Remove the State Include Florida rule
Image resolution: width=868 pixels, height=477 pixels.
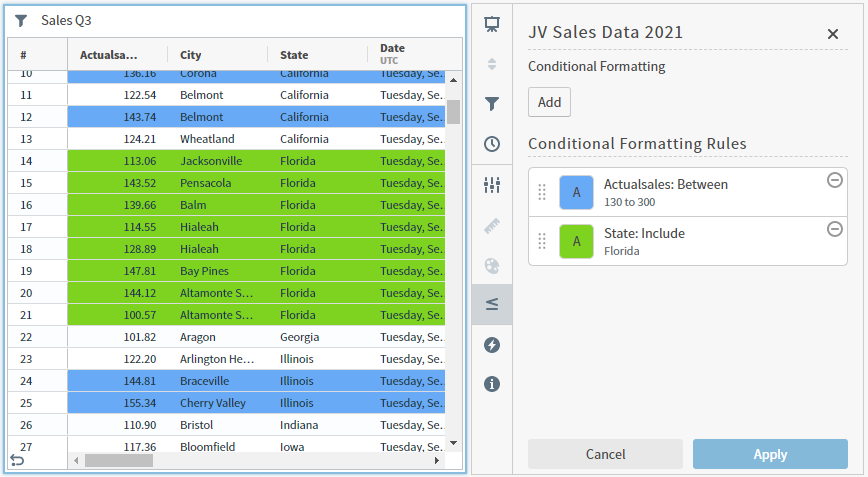tap(835, 229)
